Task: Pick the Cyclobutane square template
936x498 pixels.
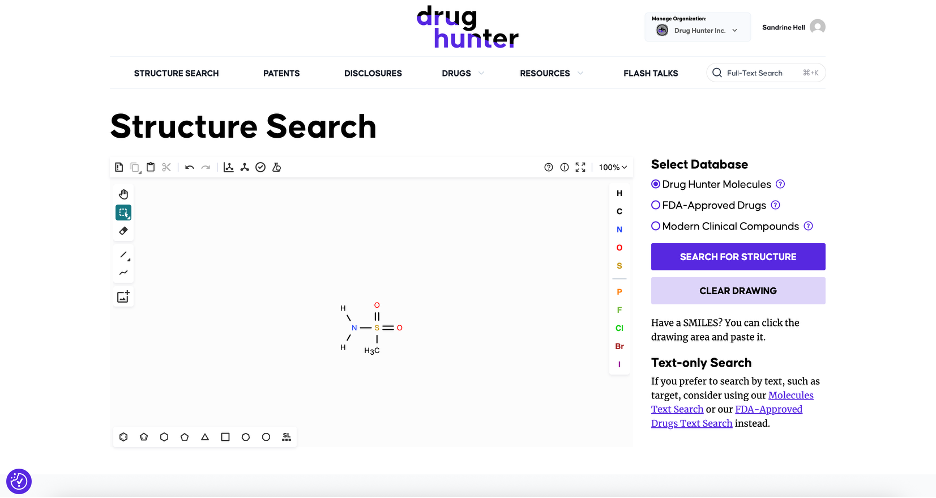Action: [x=225, y=437]
